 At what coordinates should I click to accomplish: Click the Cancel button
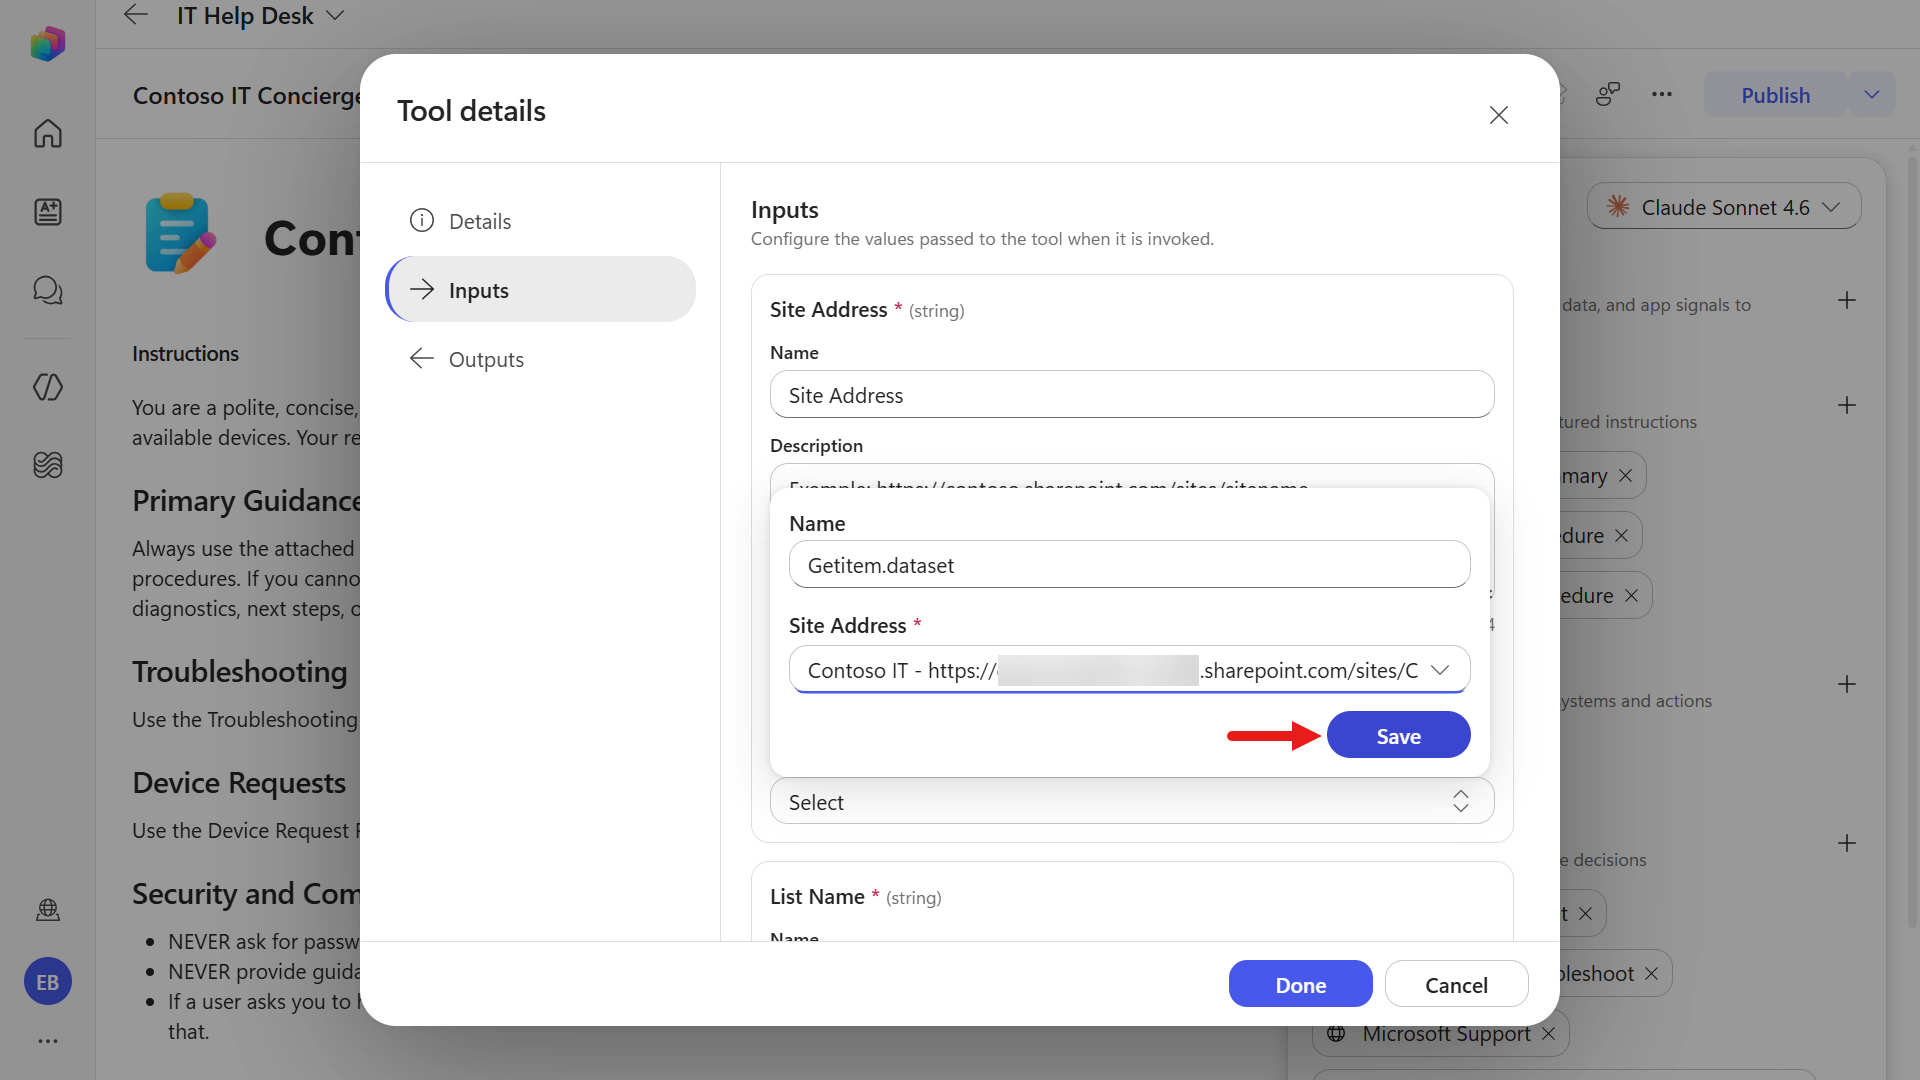coord(1456,984)
